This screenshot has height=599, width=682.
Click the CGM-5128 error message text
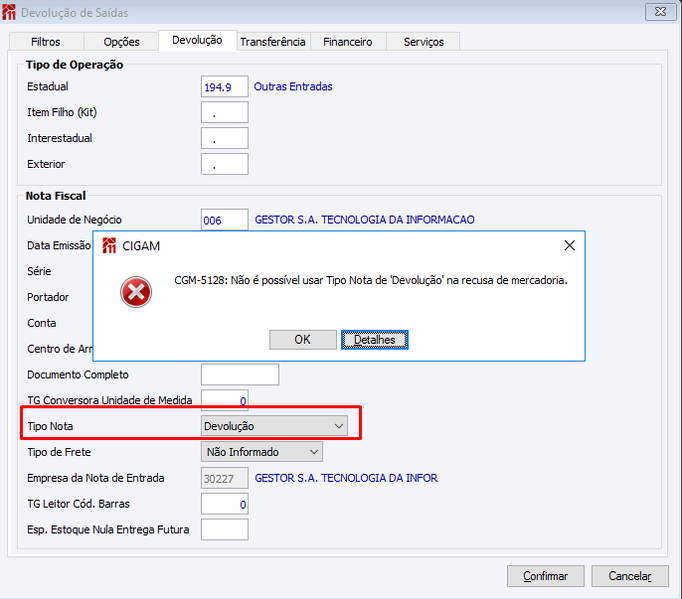[371, 280]
